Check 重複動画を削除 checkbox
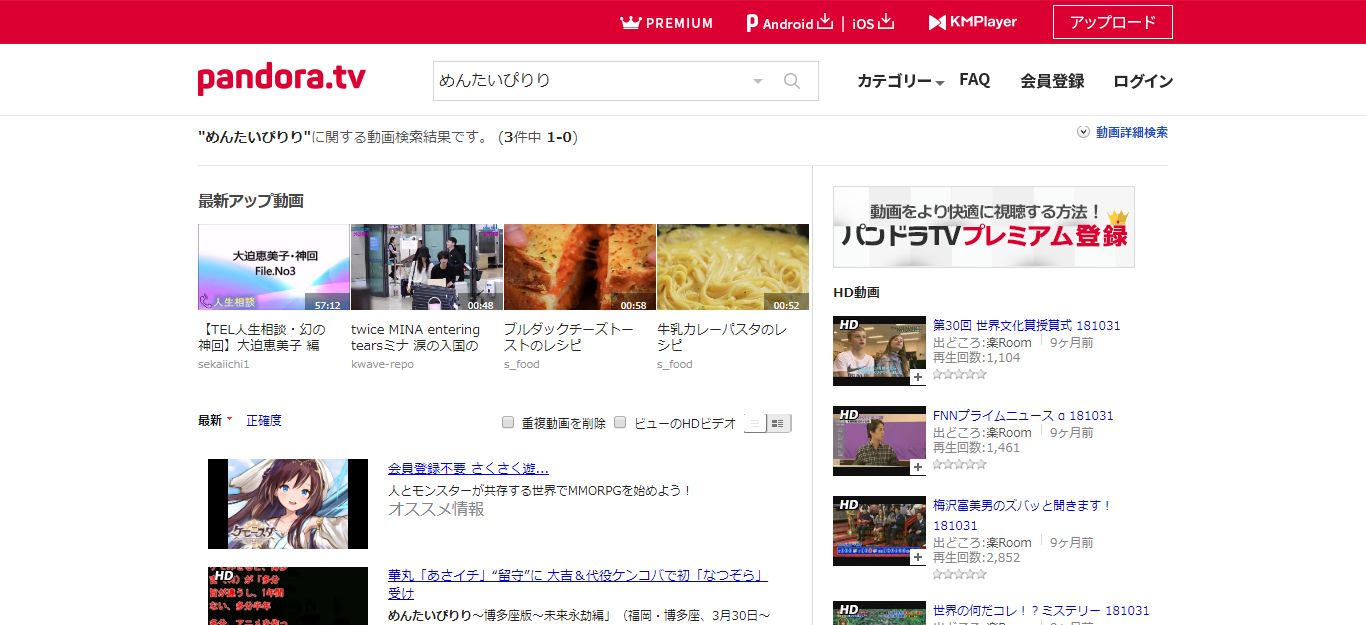The image size is (1366, 625). pyautogui.click(x=508, y=422)
